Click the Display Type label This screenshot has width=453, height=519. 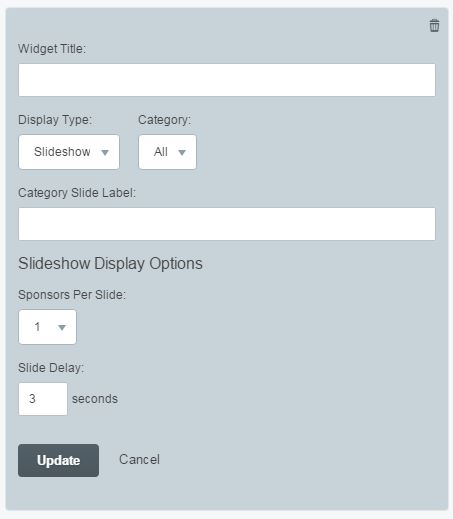pyautogui.click(x=55, y=120)
